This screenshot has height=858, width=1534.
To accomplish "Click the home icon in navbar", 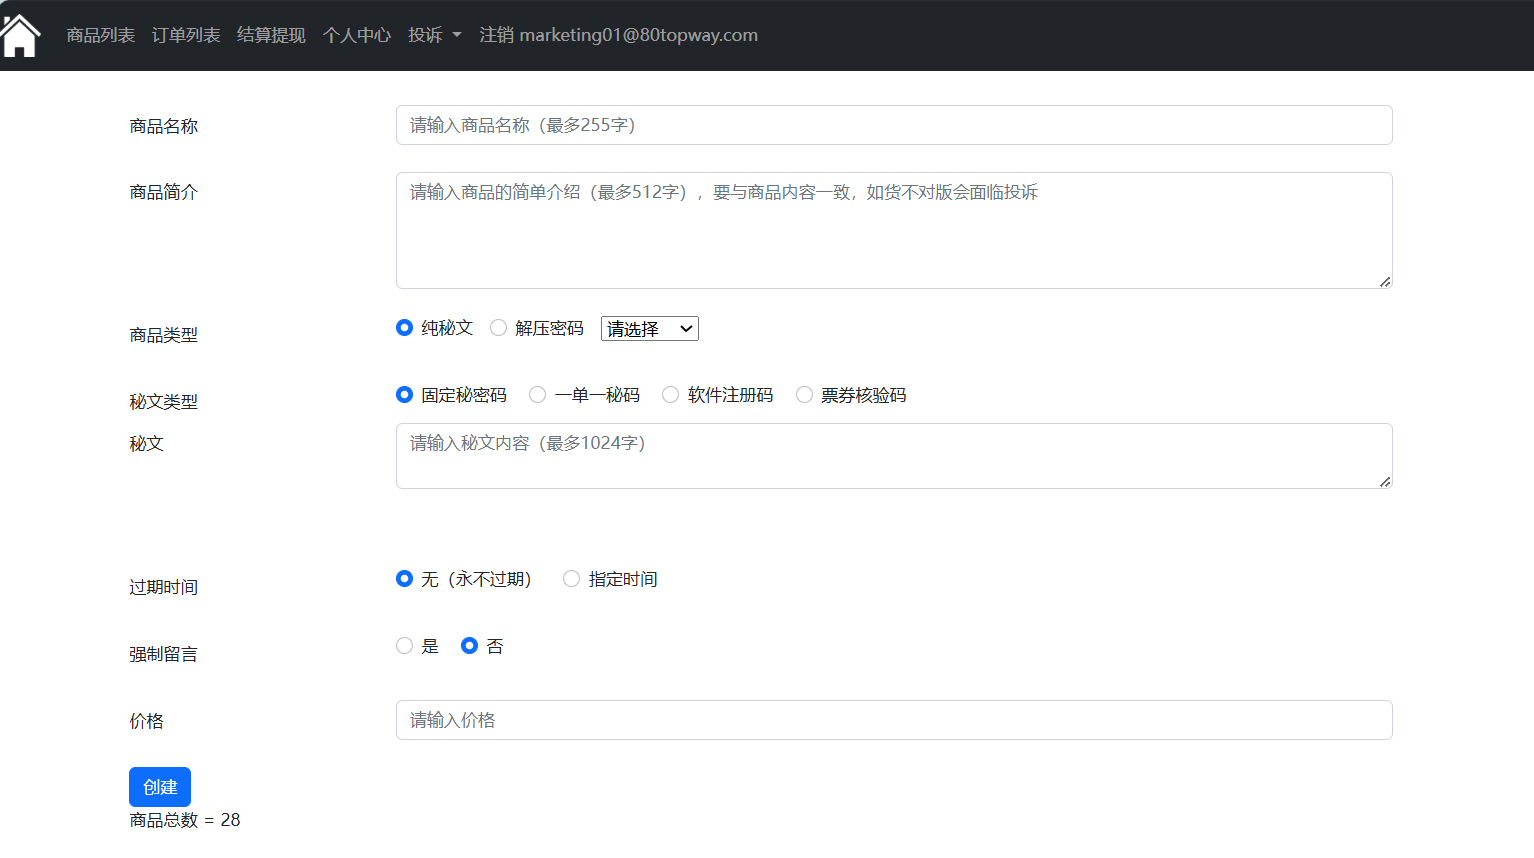I will pyautogui.click(x=20, y=36).
